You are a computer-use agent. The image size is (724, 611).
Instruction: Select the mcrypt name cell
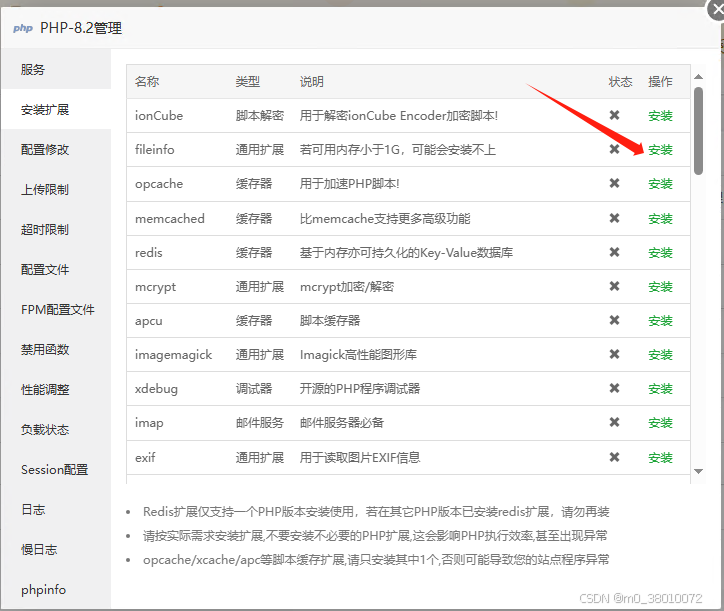[x=155, y=287]
